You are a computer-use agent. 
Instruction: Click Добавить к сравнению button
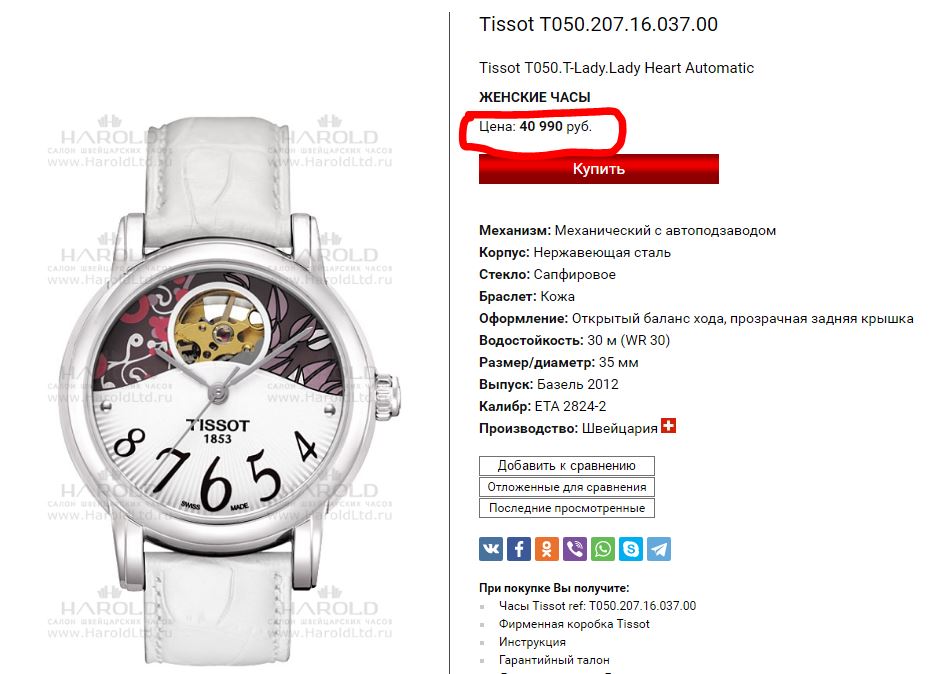[566, 466]
